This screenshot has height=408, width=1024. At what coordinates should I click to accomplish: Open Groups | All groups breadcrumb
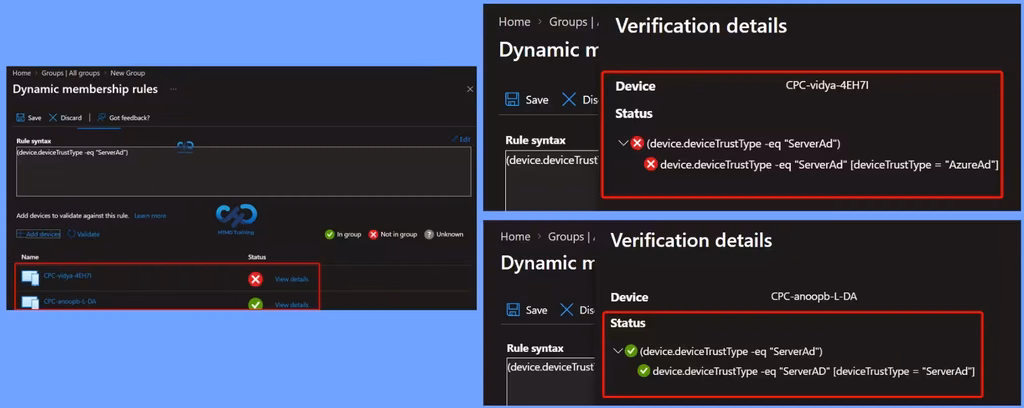pos(71,73)
